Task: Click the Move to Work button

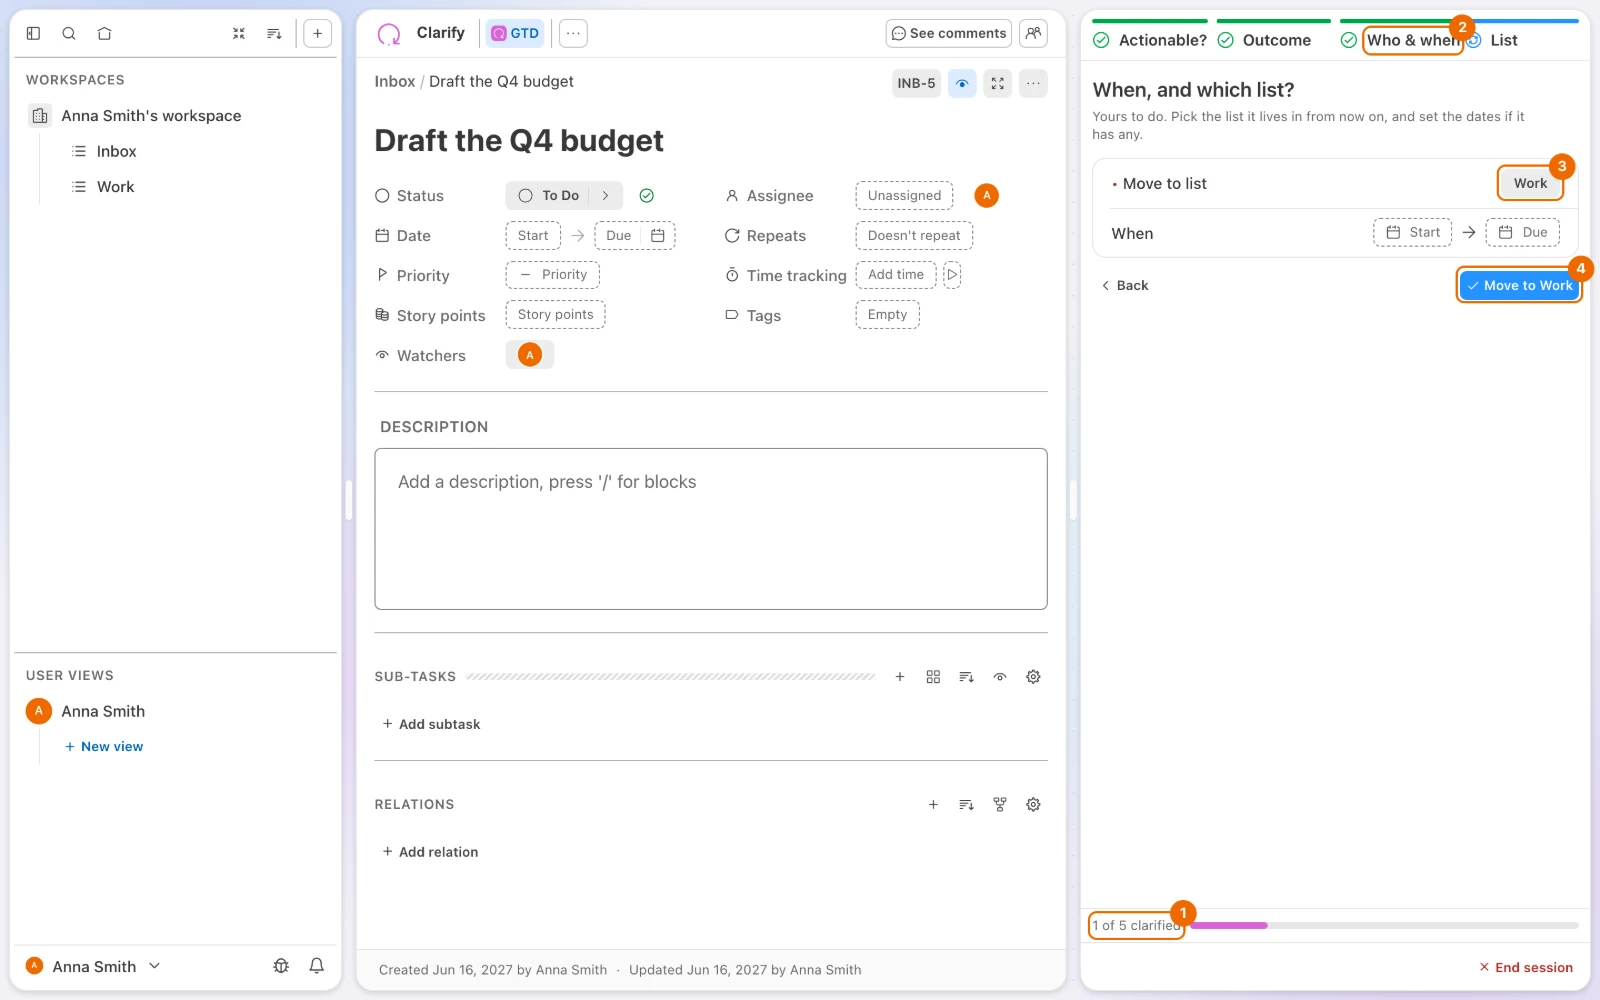Action: 1520,285
